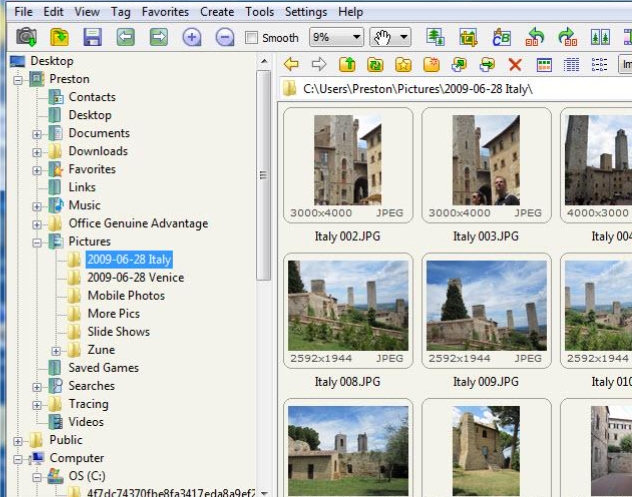Select the Italy 003.JPG thumbnail

tap(486, 165)
